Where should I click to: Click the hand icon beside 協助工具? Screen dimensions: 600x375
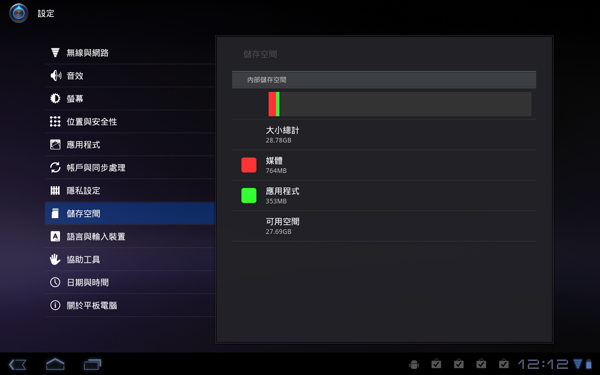coord(55,259)
